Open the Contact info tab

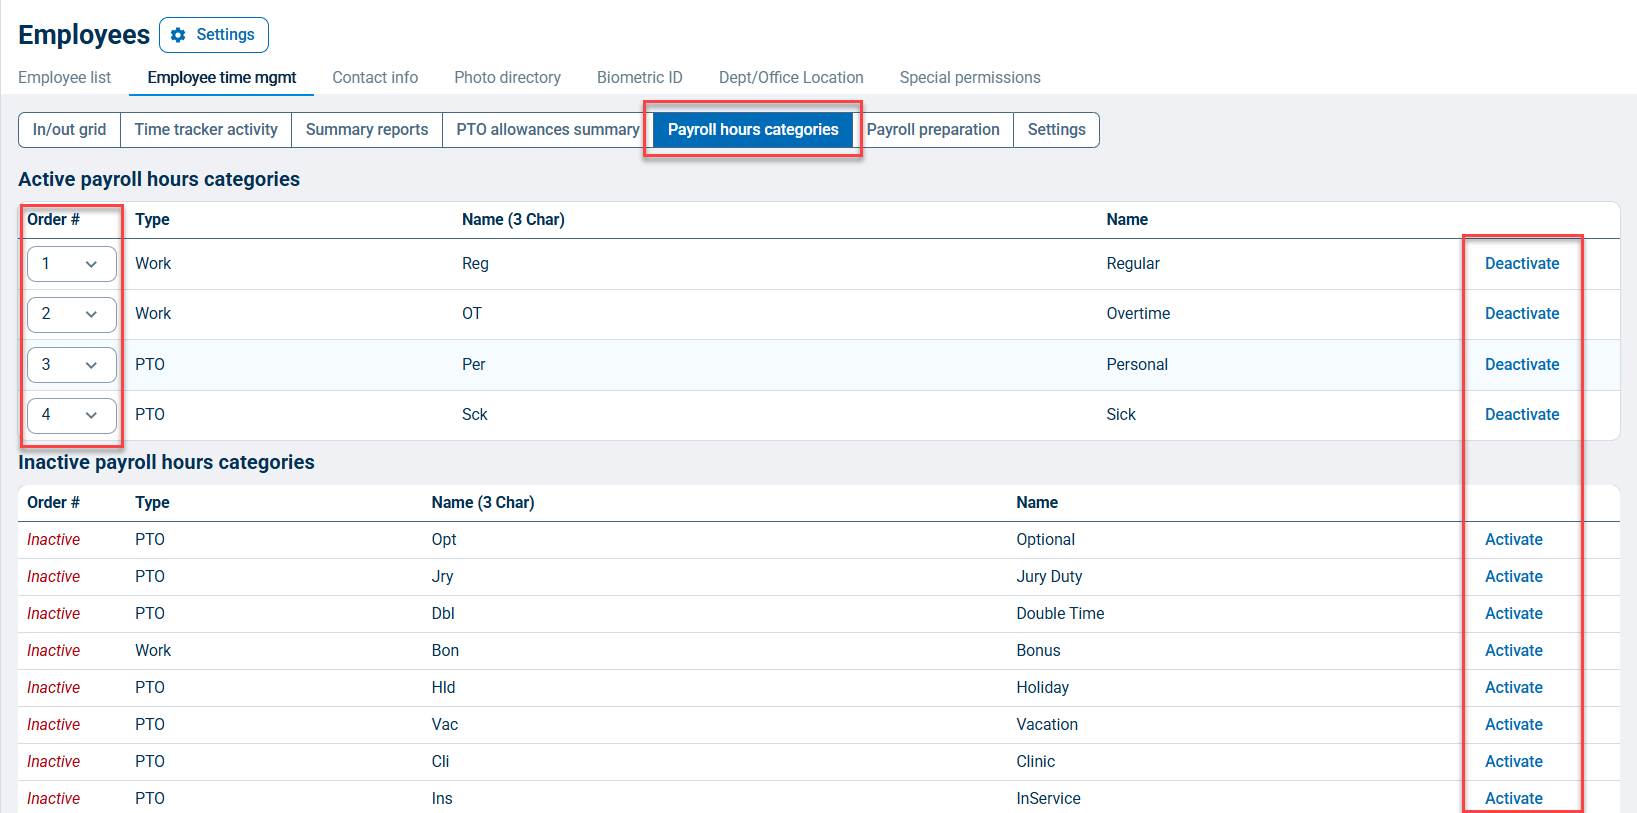[375, 78]
